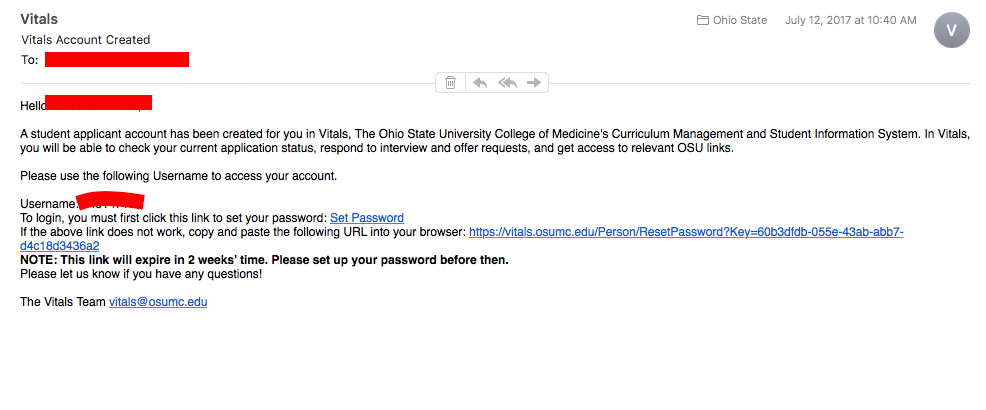
Task: Click the redacted value after Username
Action: click(x=111, y=201)
